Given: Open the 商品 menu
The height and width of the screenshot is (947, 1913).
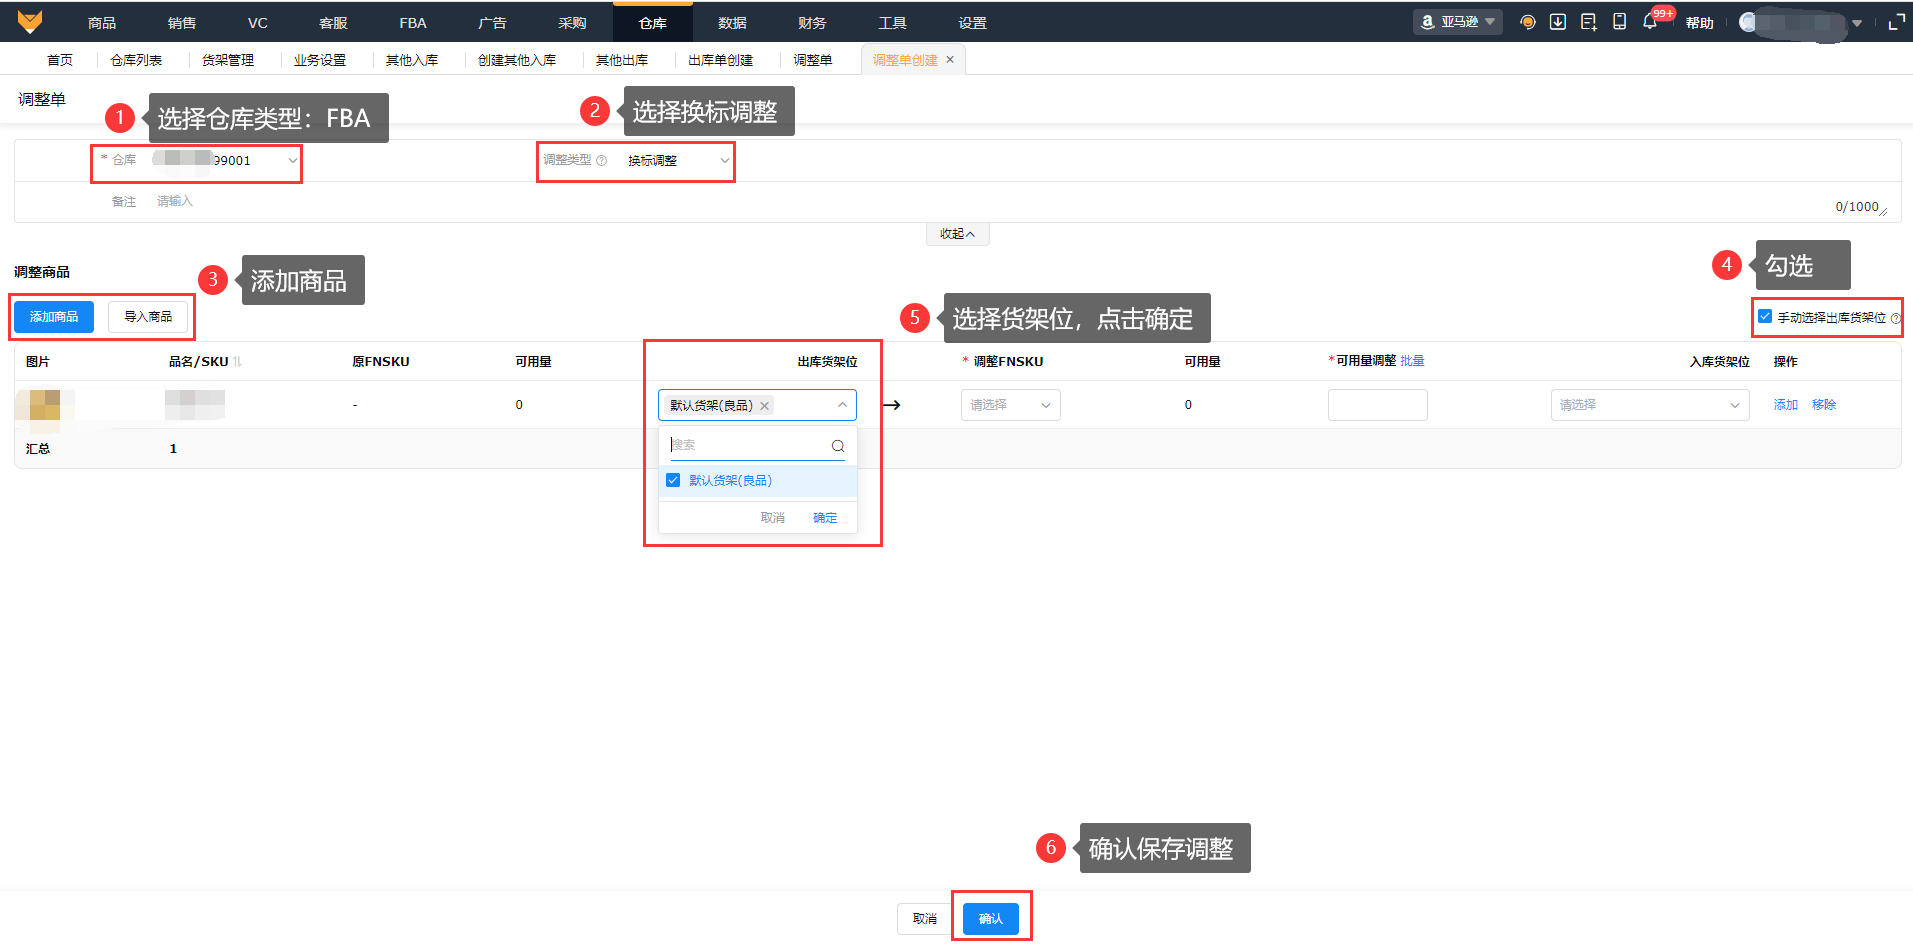Looking at the screenshot, I should pyautogui.click(x=102, y=22).
